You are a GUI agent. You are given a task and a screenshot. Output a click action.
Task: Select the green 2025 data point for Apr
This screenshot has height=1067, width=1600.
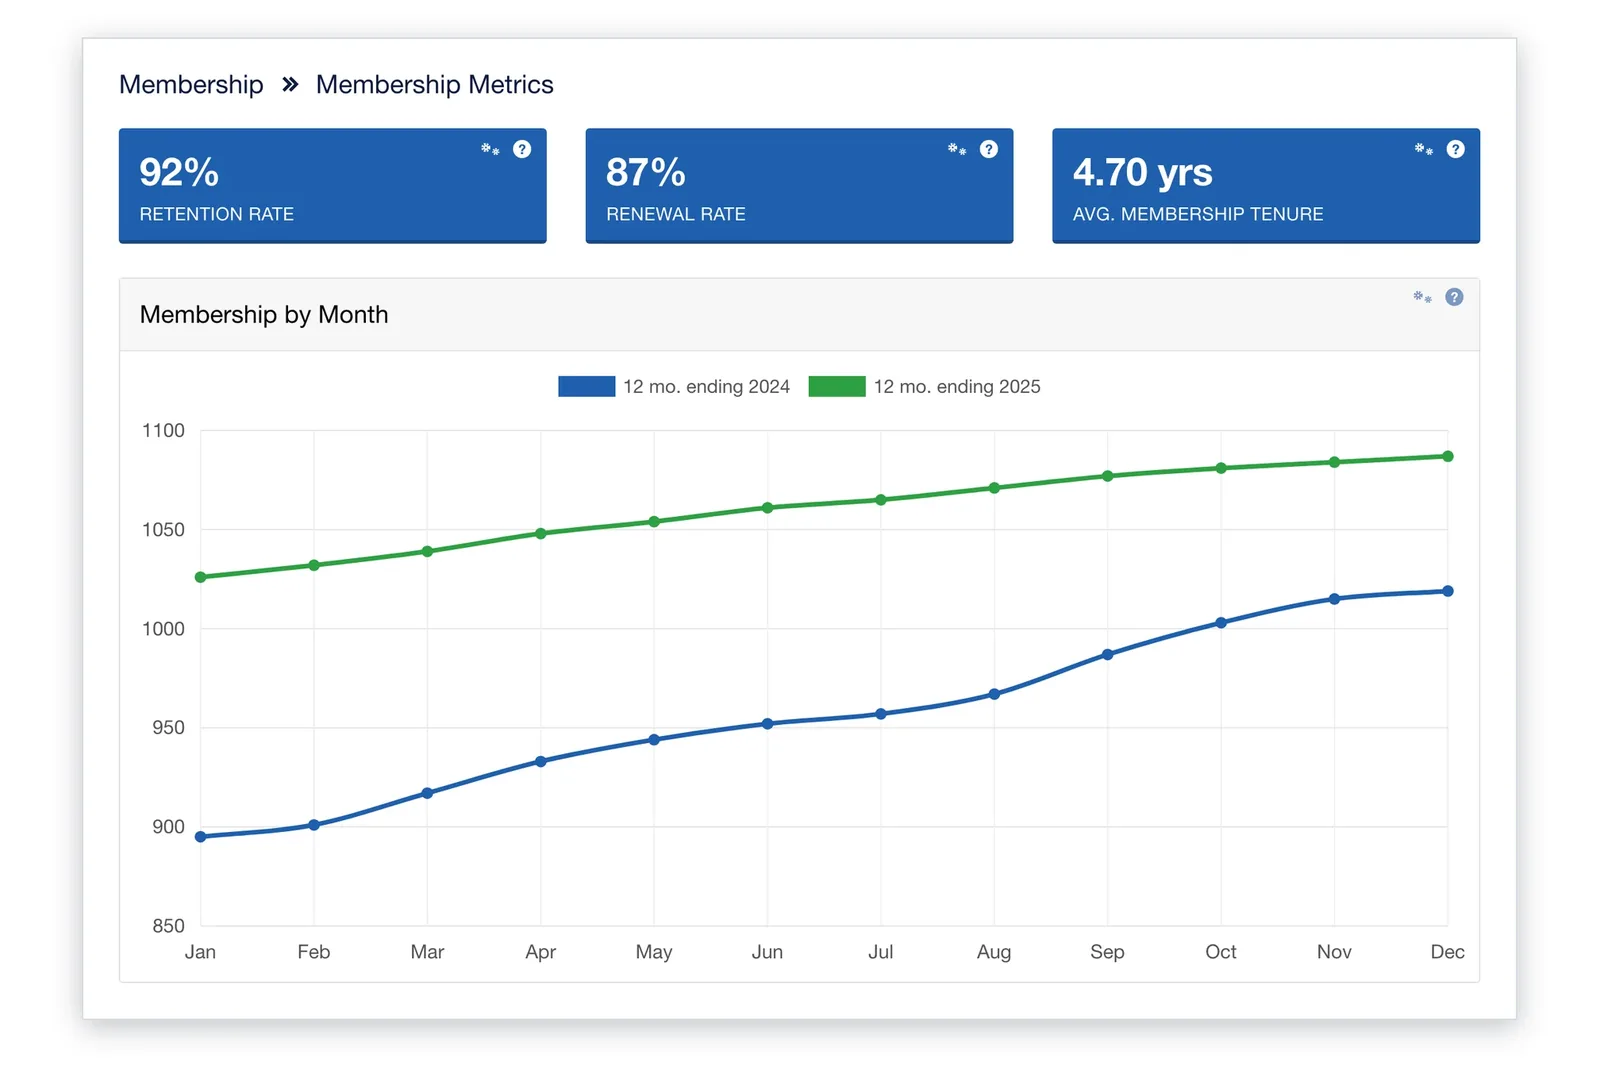point(541,533)
